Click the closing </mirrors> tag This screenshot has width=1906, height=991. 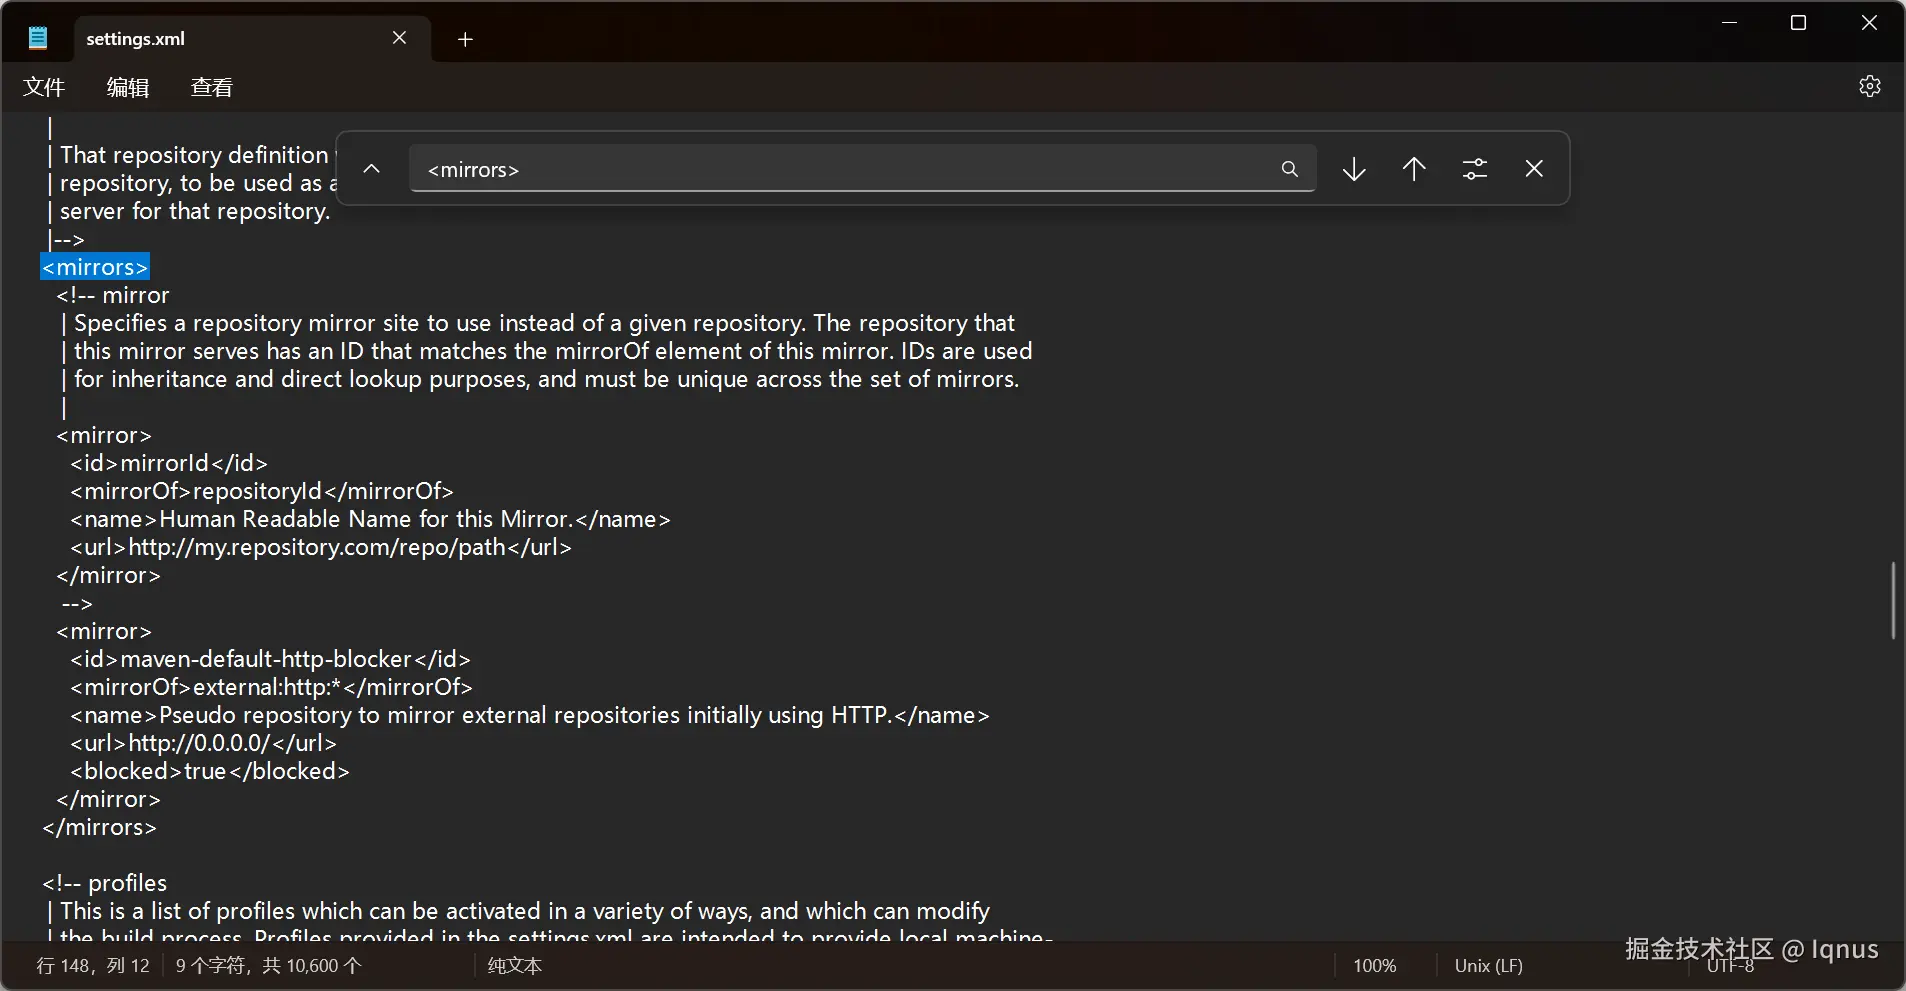click(x=99, y=827)
